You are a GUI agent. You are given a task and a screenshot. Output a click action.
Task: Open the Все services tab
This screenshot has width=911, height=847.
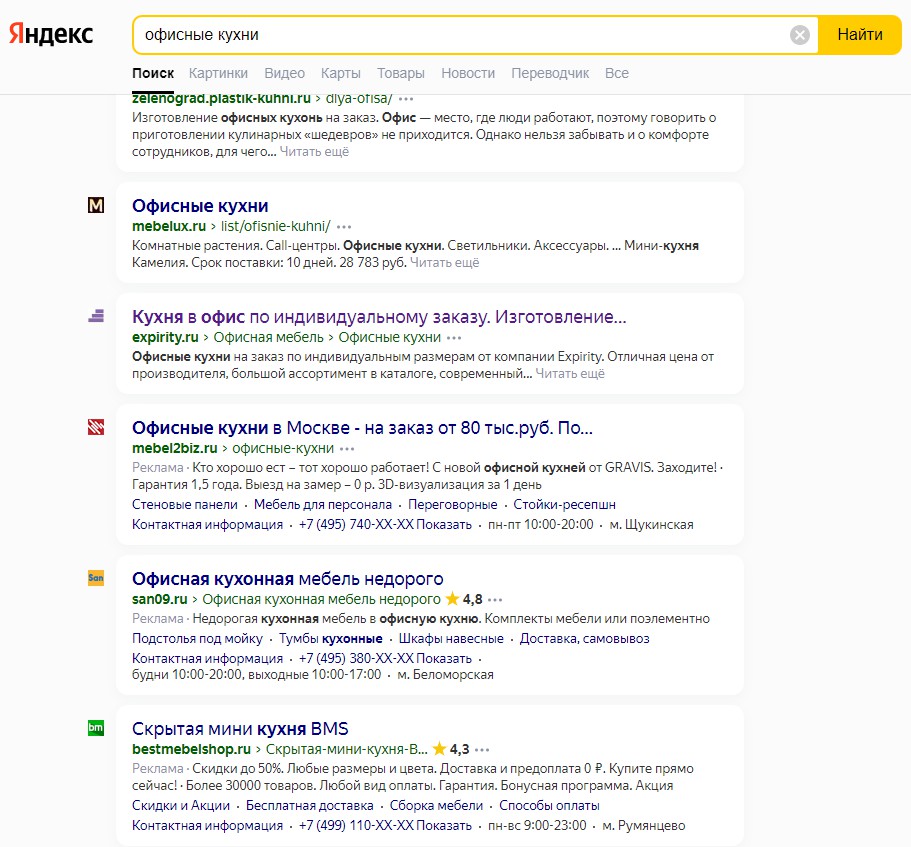(x=617, y=73)
